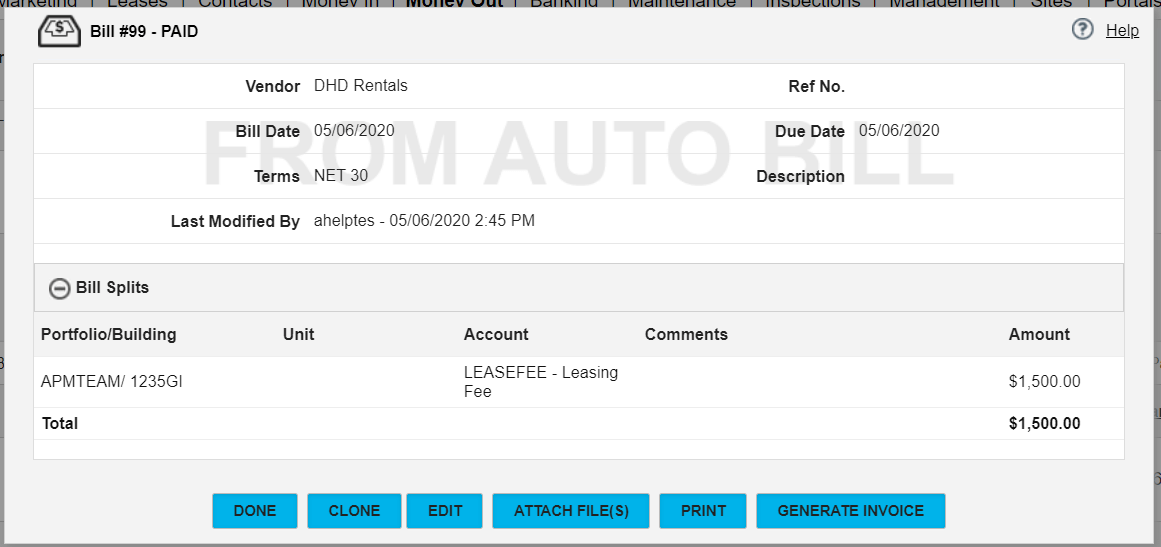Open the Maintenance menu tab
The width and height of the screenshot is (1161, 547).
[x=682, y=3]
